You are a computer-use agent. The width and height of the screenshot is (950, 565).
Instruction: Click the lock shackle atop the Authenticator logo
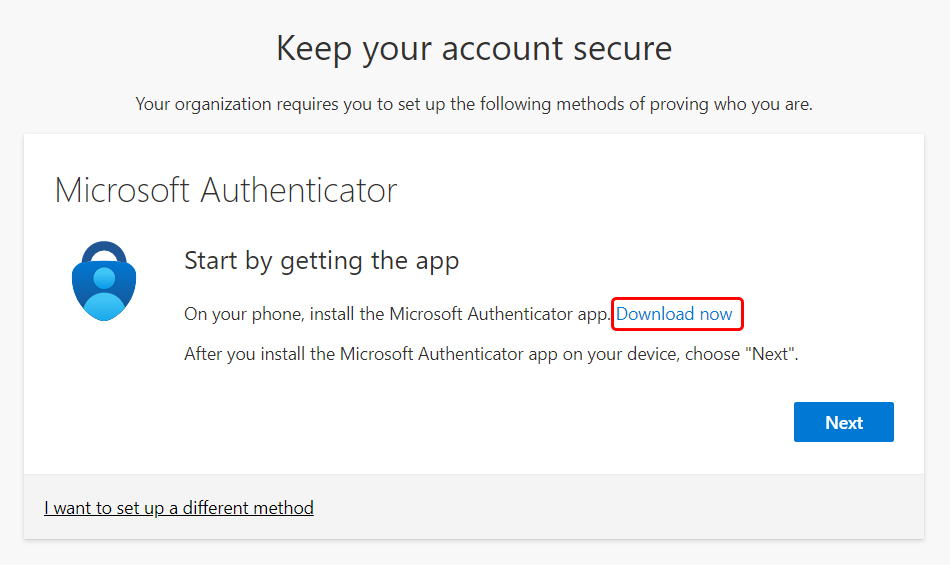pos(104,253)
